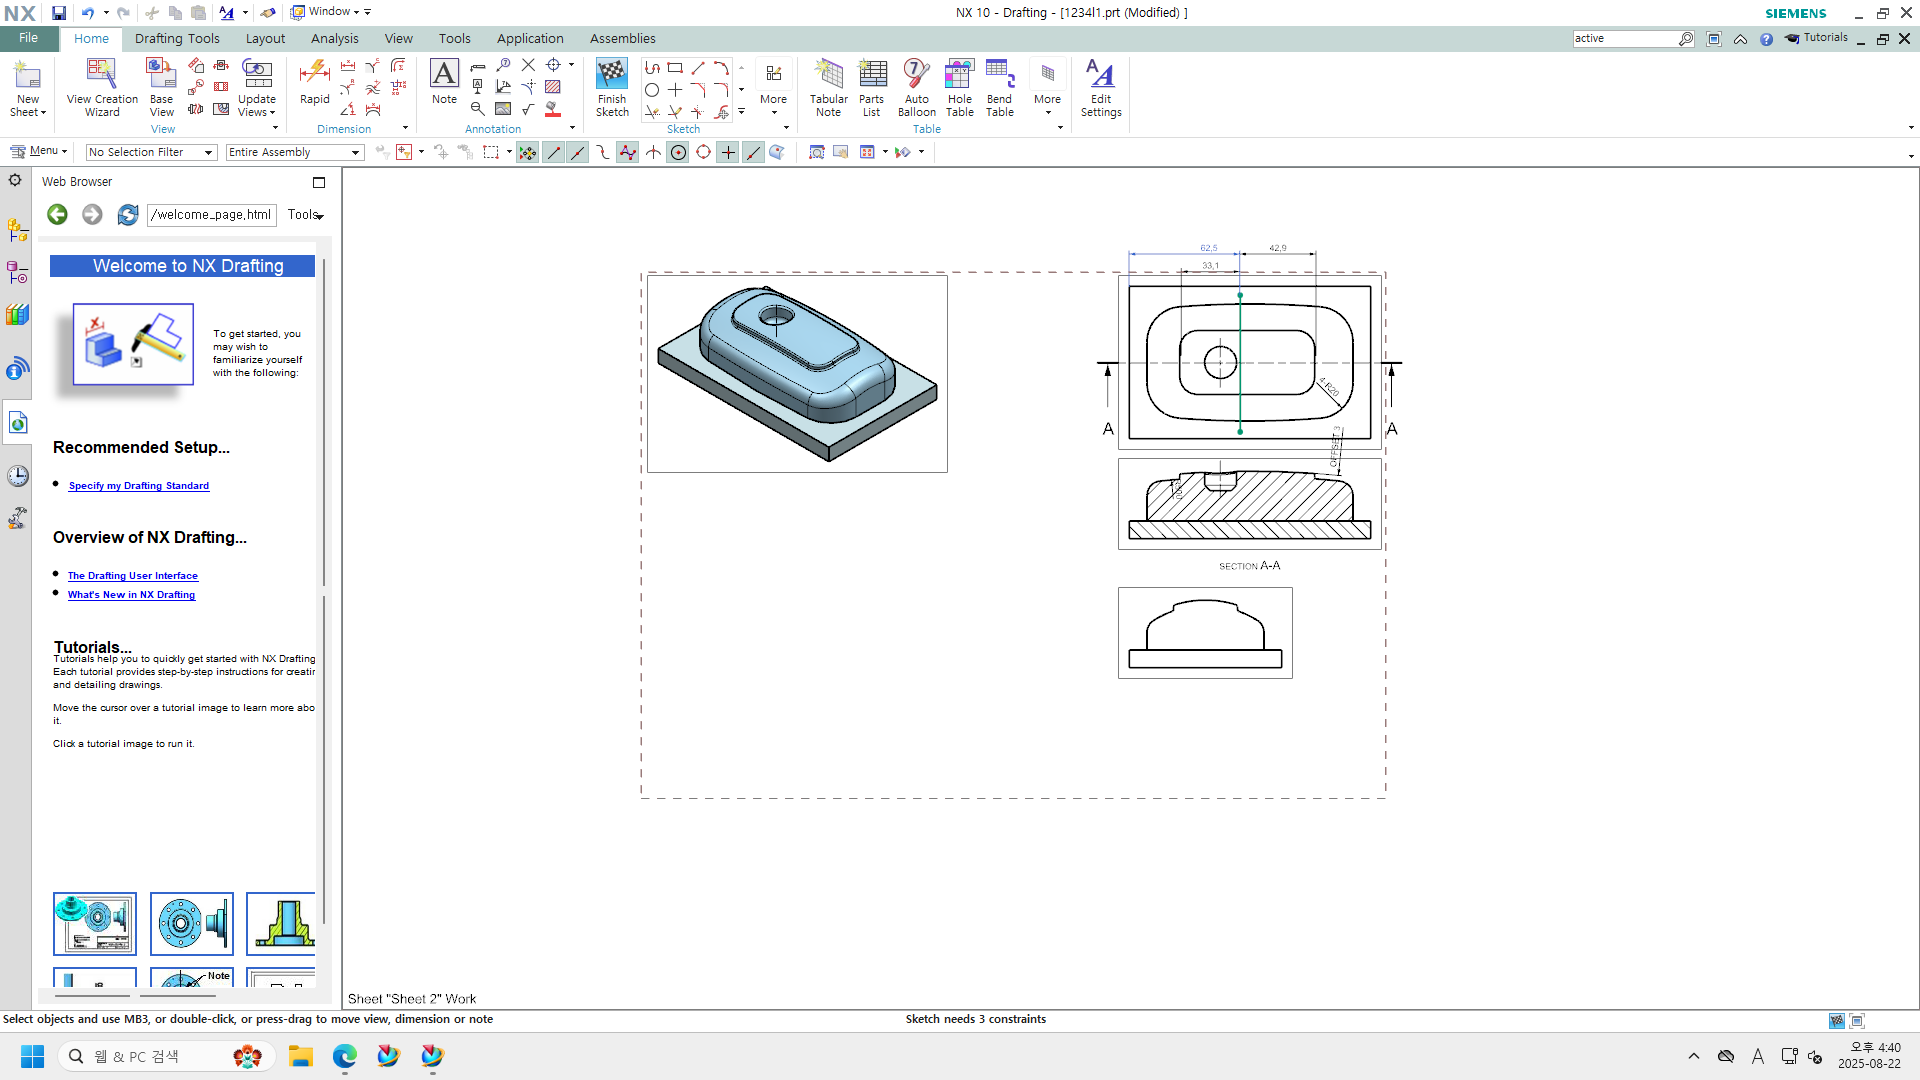This screenshot has width=1920, height=1080.
Task: Open What's New in NX Drafting link
Action: click(x=131, y=595)
